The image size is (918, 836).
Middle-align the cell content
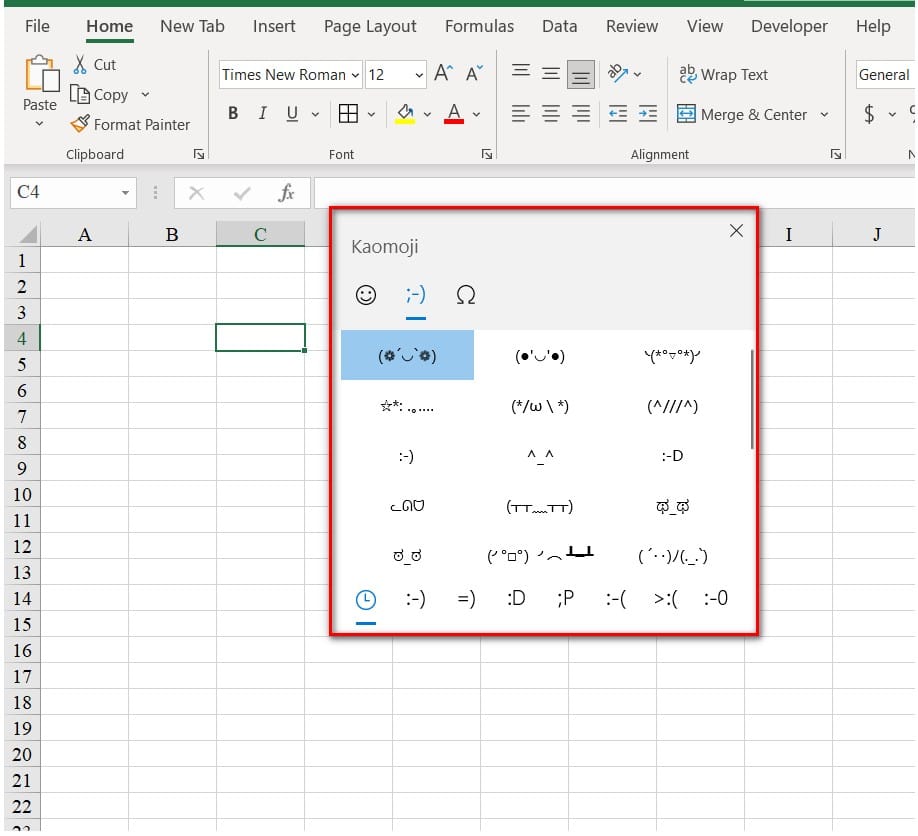pyautogui.click(x=550, y=74)
